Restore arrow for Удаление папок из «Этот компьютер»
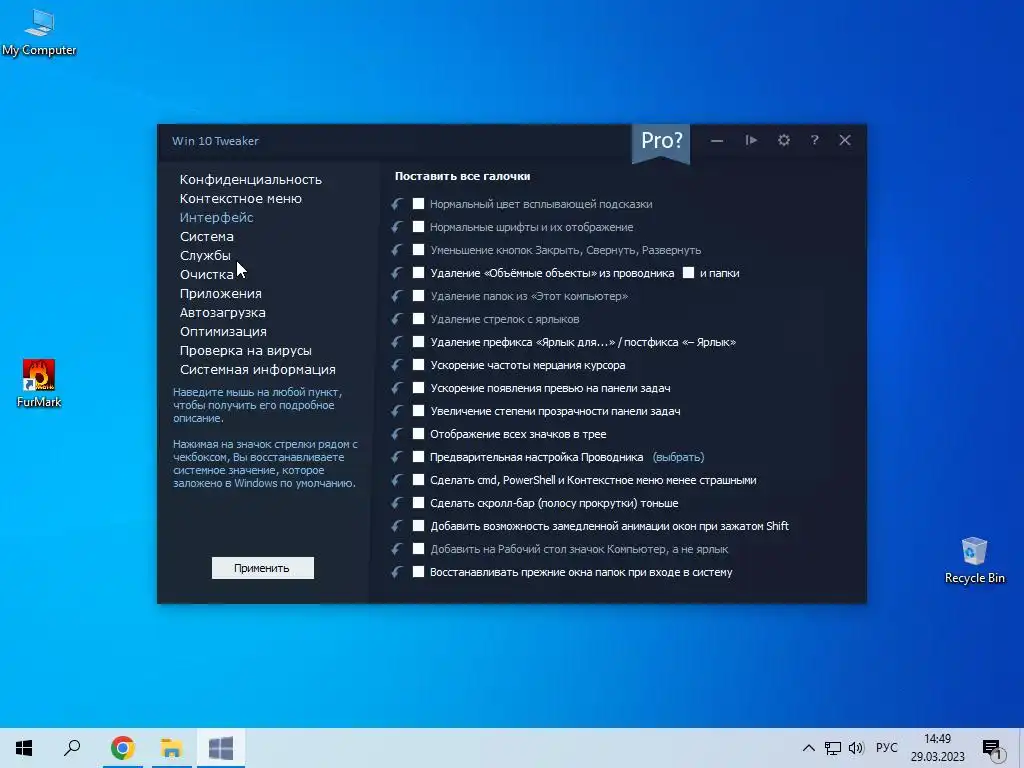1024x768 pixels. click(396, 296)
